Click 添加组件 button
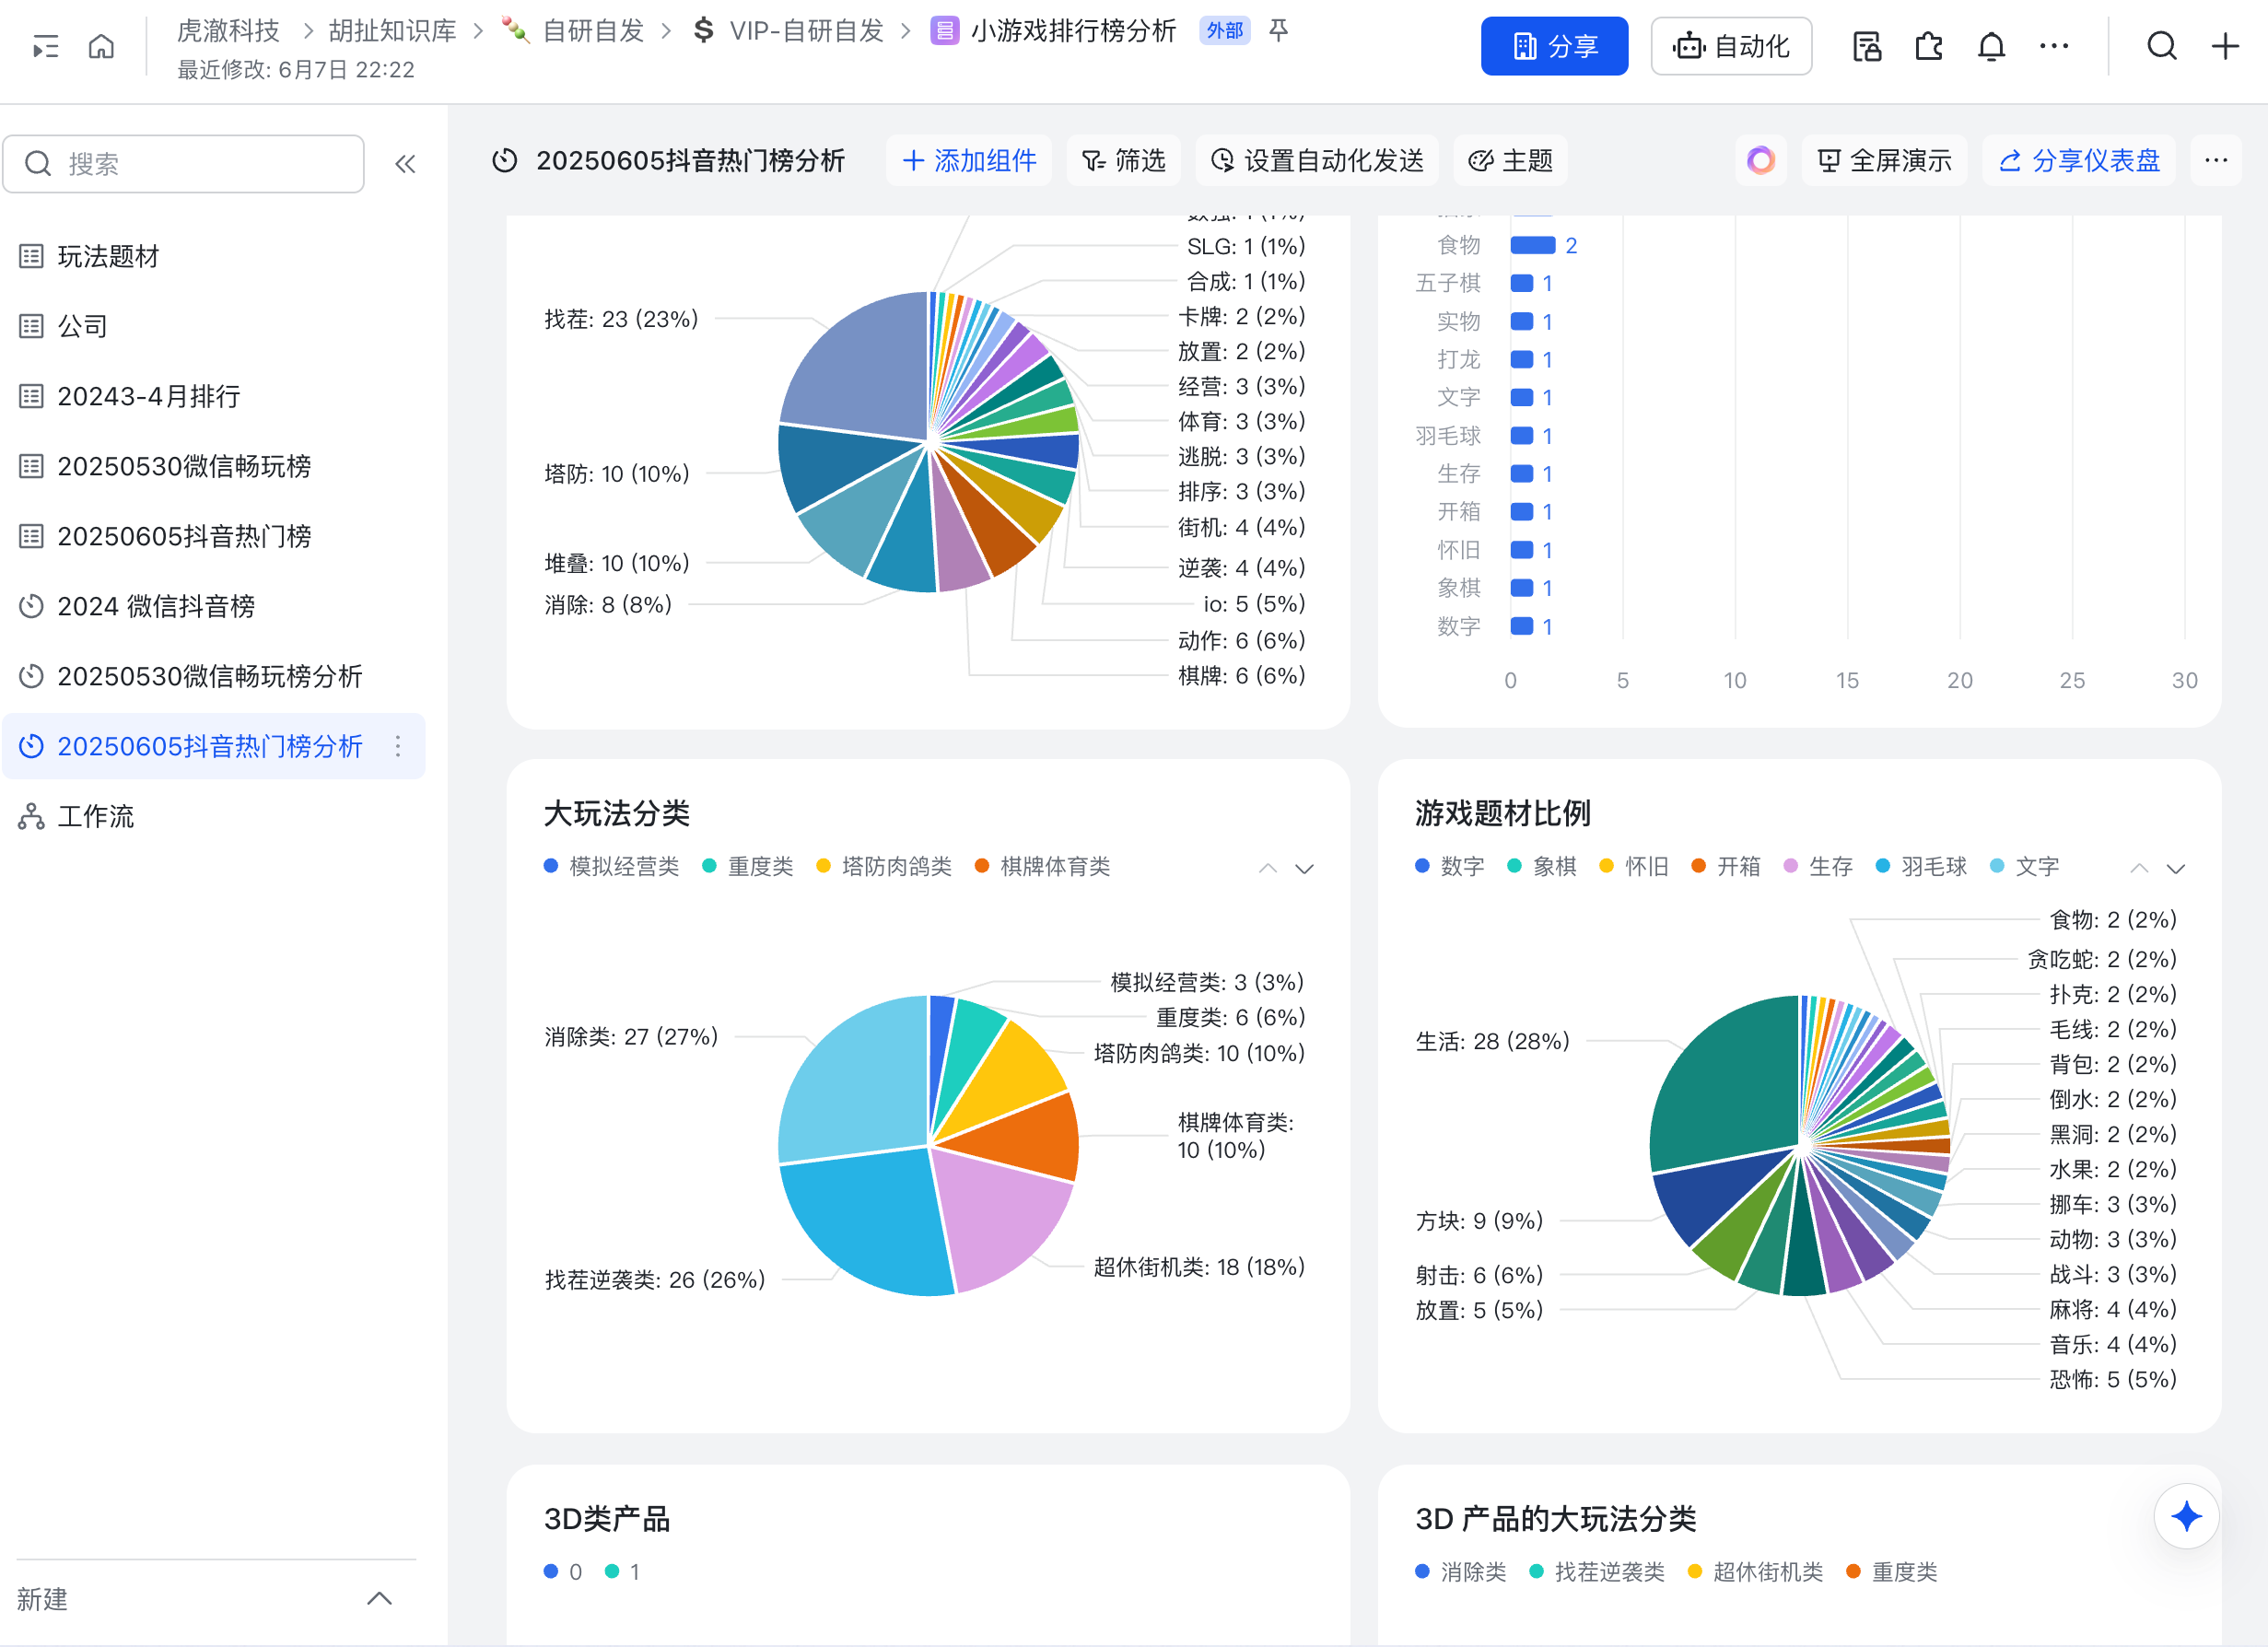The height and width of the screenshot is (1647, 2268). point(969,160)
